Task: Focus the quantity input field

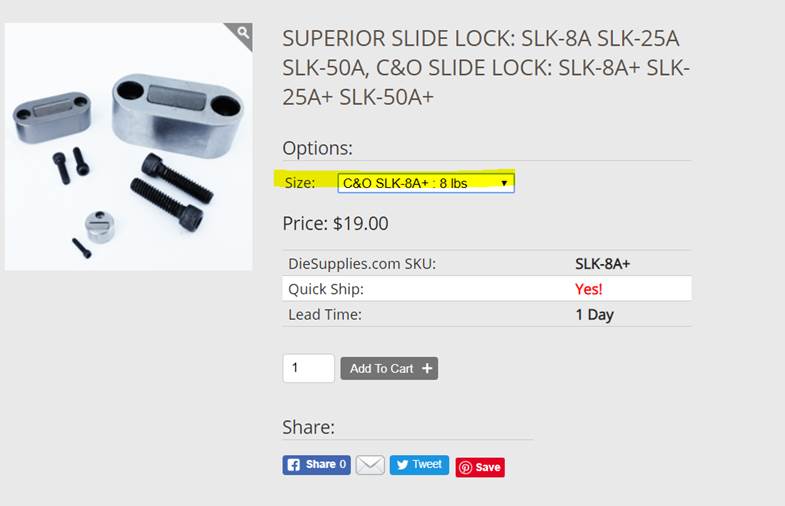Action: [x=308, y=368]
